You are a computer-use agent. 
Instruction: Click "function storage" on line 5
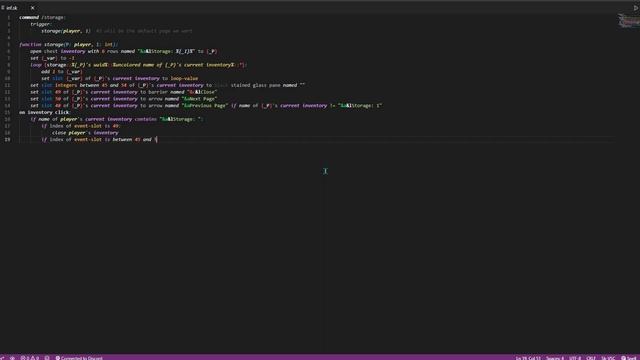[x=41, y=44]
